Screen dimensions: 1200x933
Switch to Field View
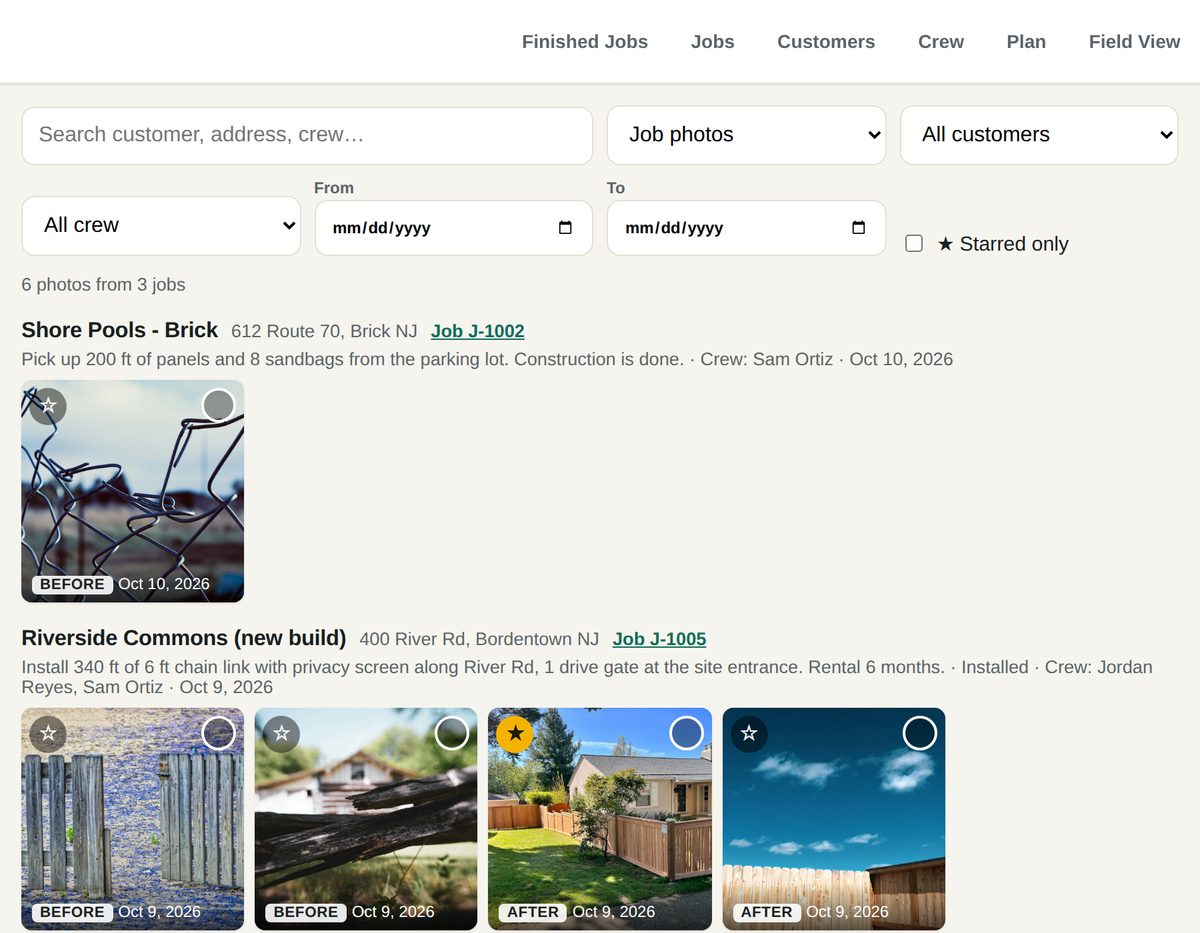(x=1135, y=42)
